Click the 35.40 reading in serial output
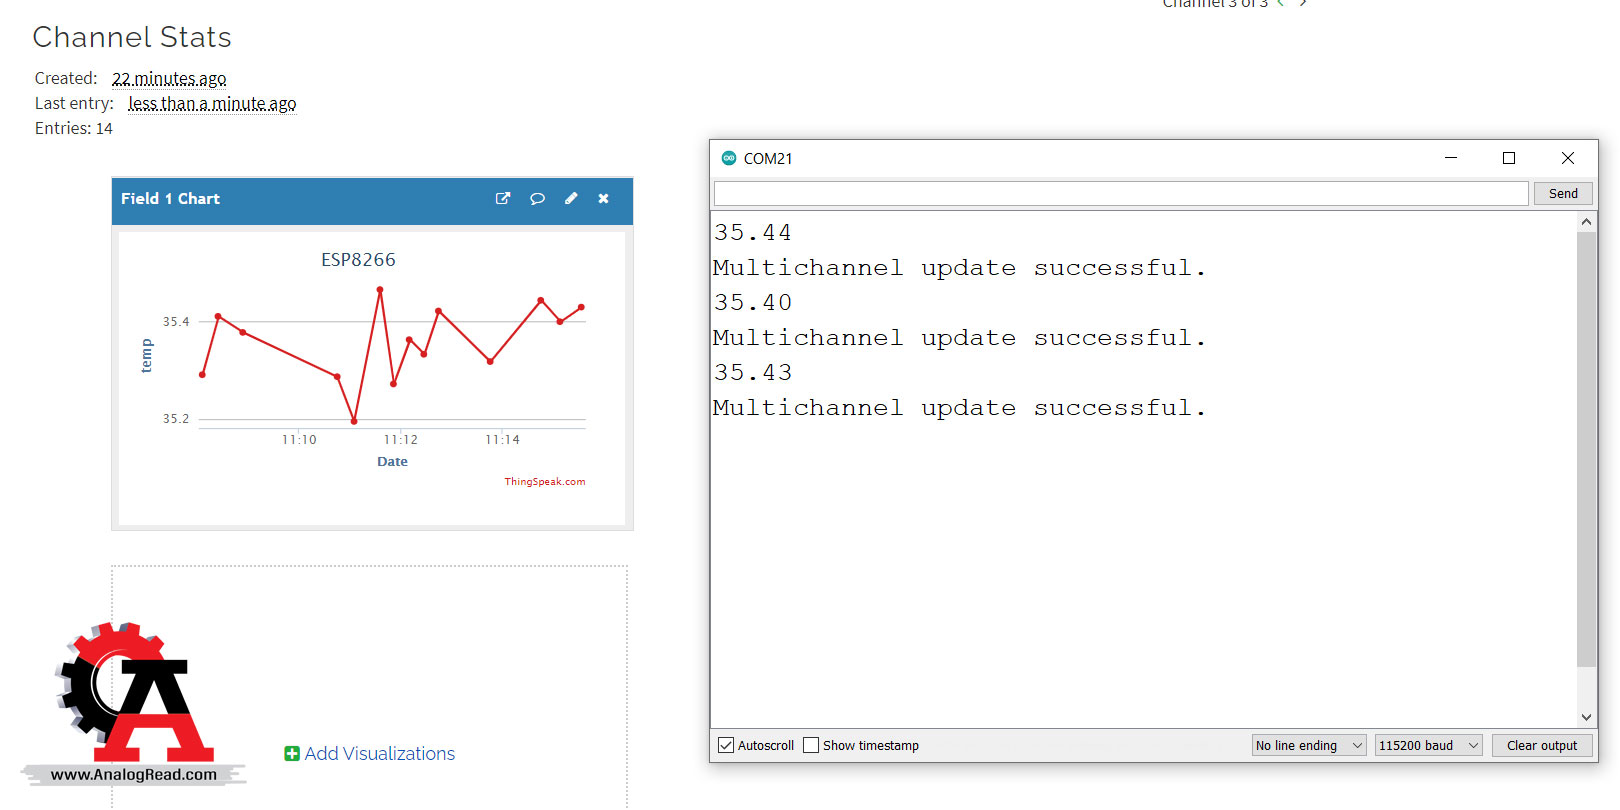 (x=752, y=303)
